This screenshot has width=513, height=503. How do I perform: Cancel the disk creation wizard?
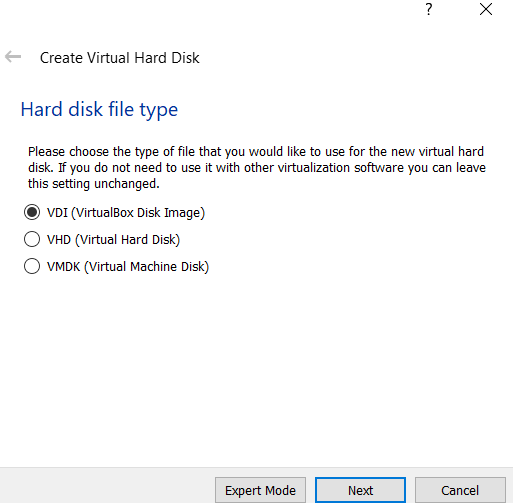pyautogui.click(x=460, y=490)
